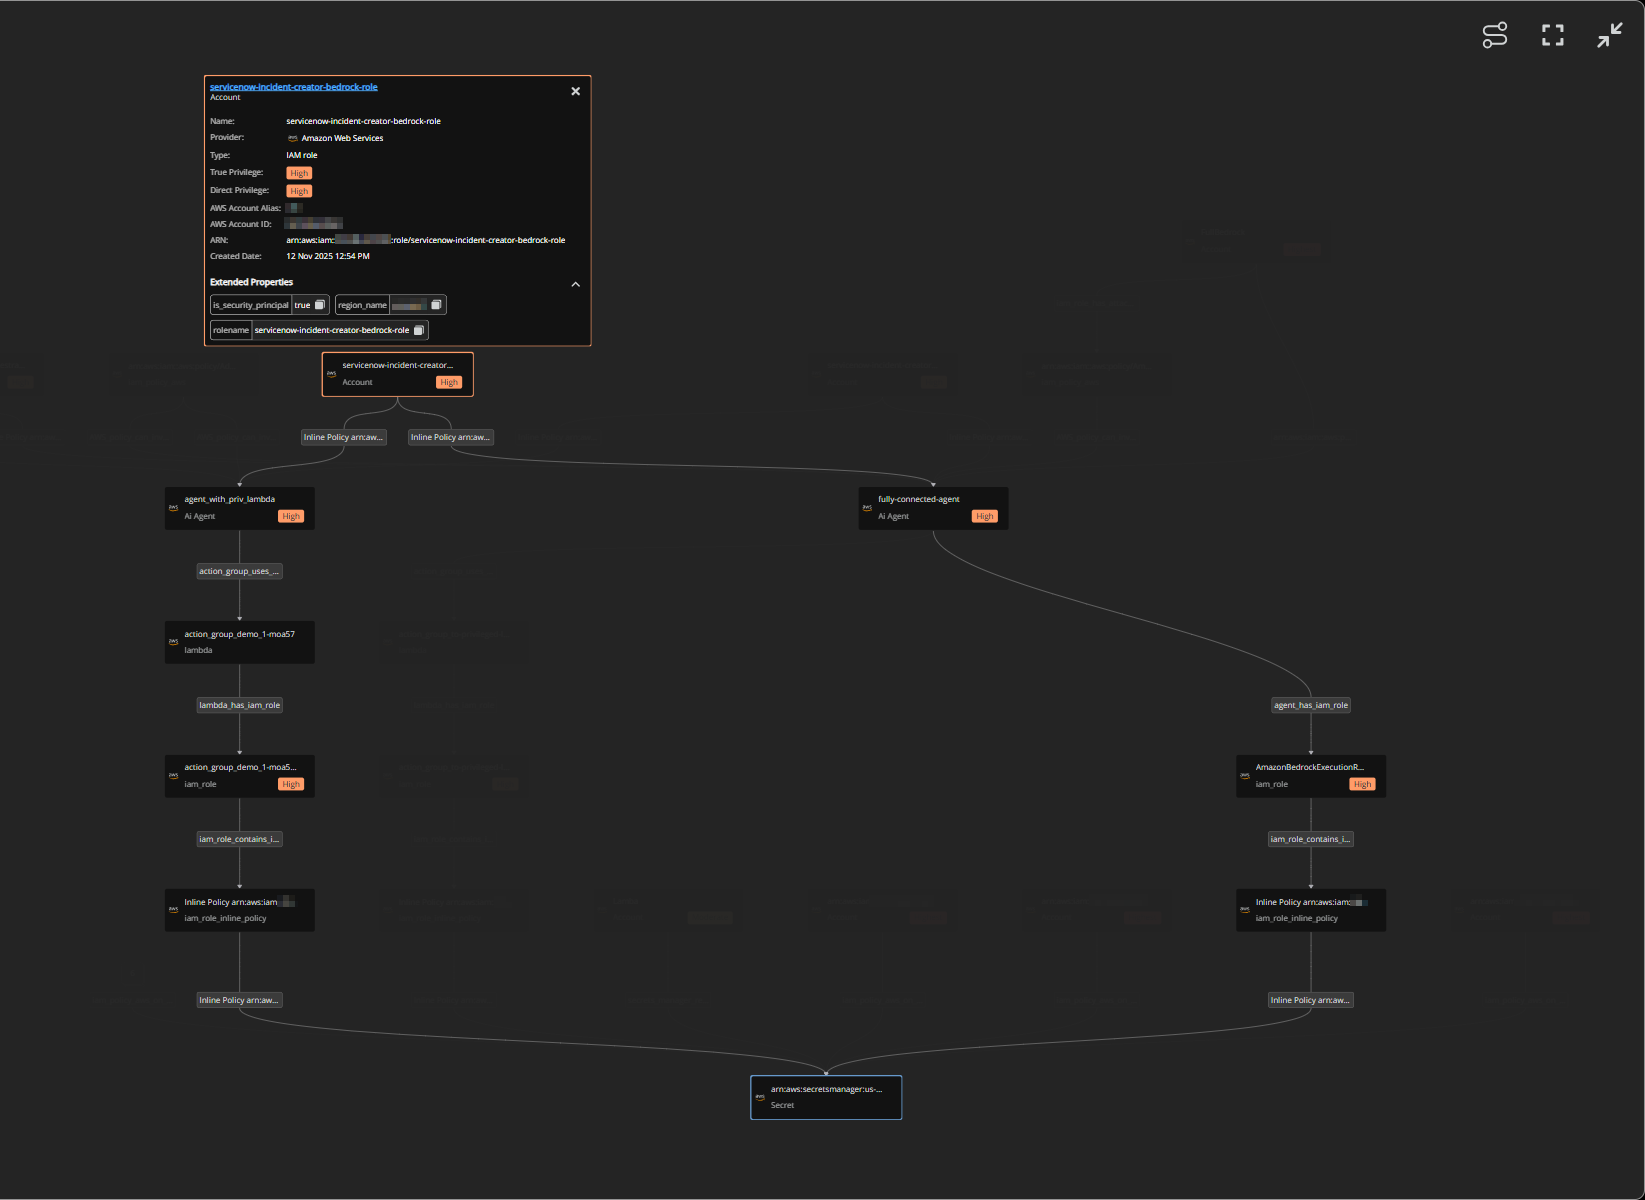Select the servicenow-incident-creator Account graph node

coord(398,374)
